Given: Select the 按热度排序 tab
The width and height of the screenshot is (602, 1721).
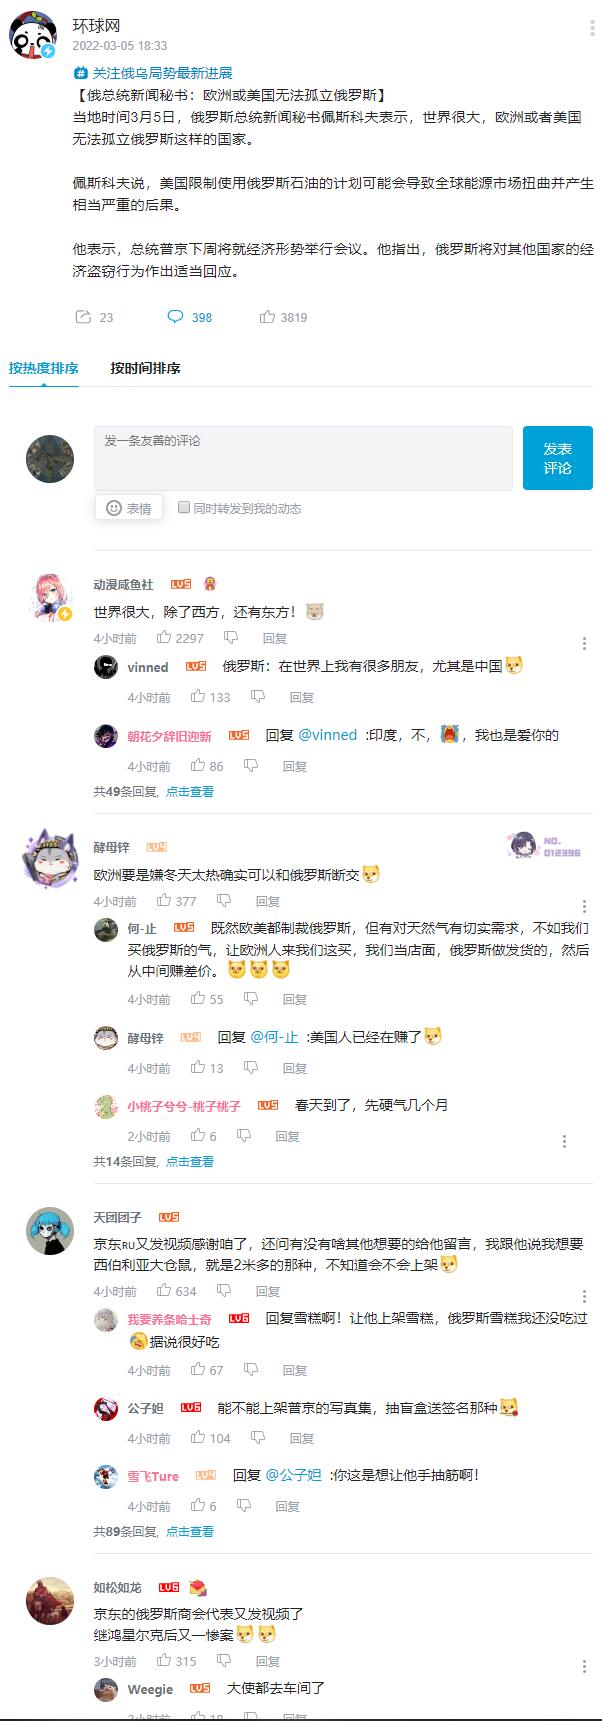Looking at the screenshot, I should tap(44, 368).
